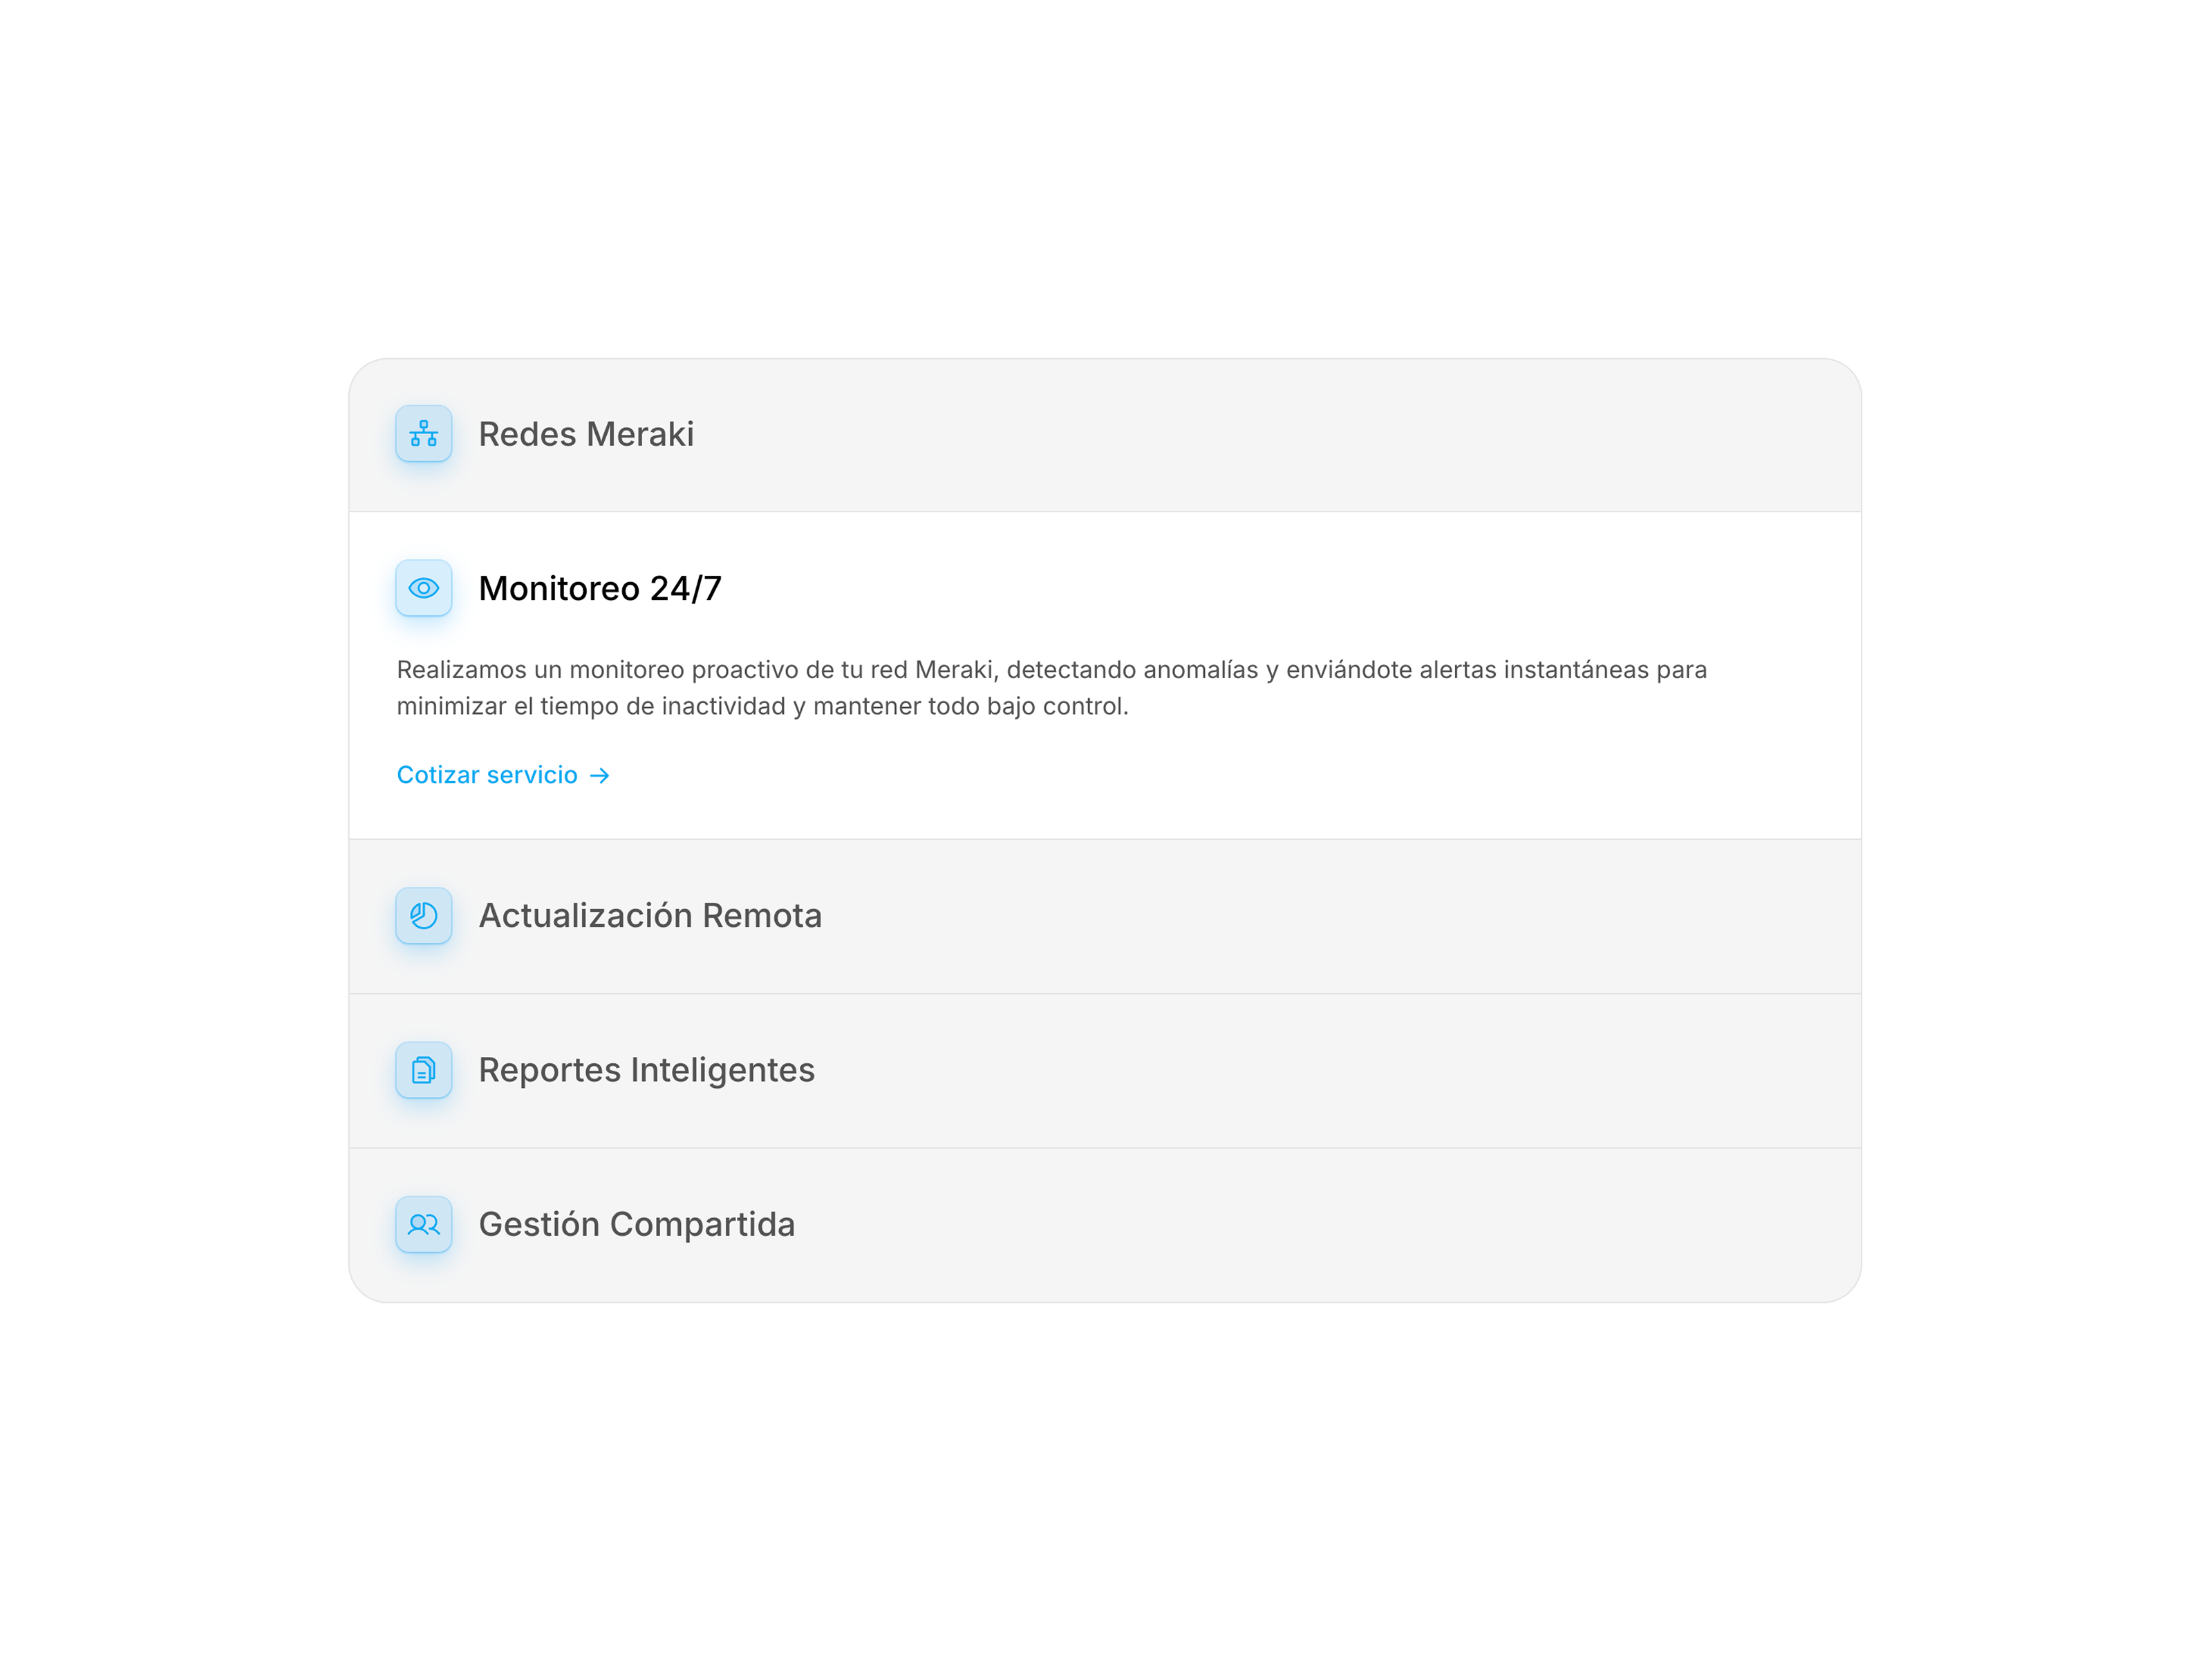The image size is (2212, 1659).
Task: Click the pie chart icon for Actualización Remota
Action: (x=423, y=915)
